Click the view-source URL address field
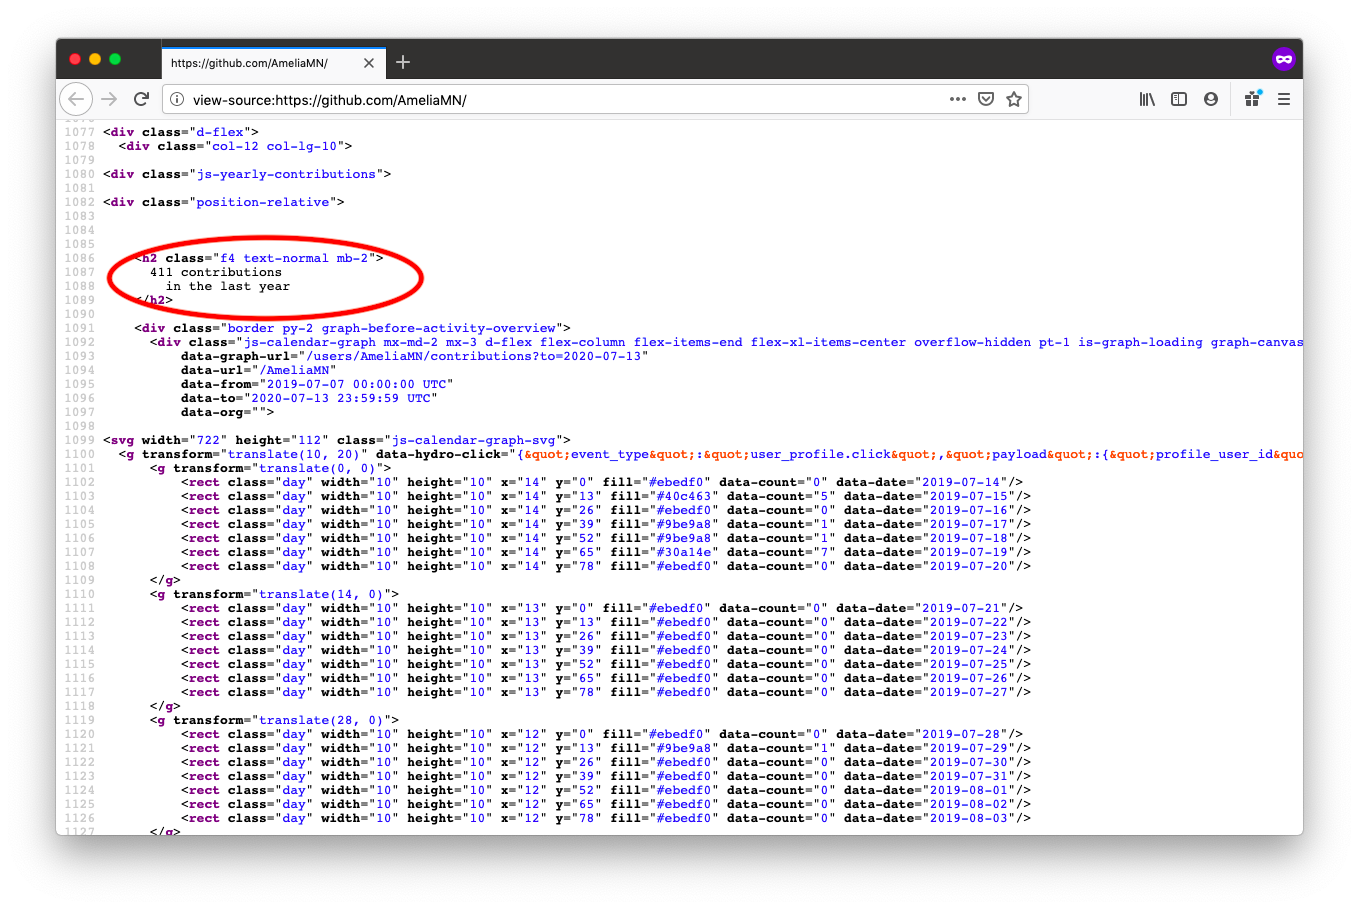The image size is (1359, 909). pyautogui.click(x=560, y=99)
